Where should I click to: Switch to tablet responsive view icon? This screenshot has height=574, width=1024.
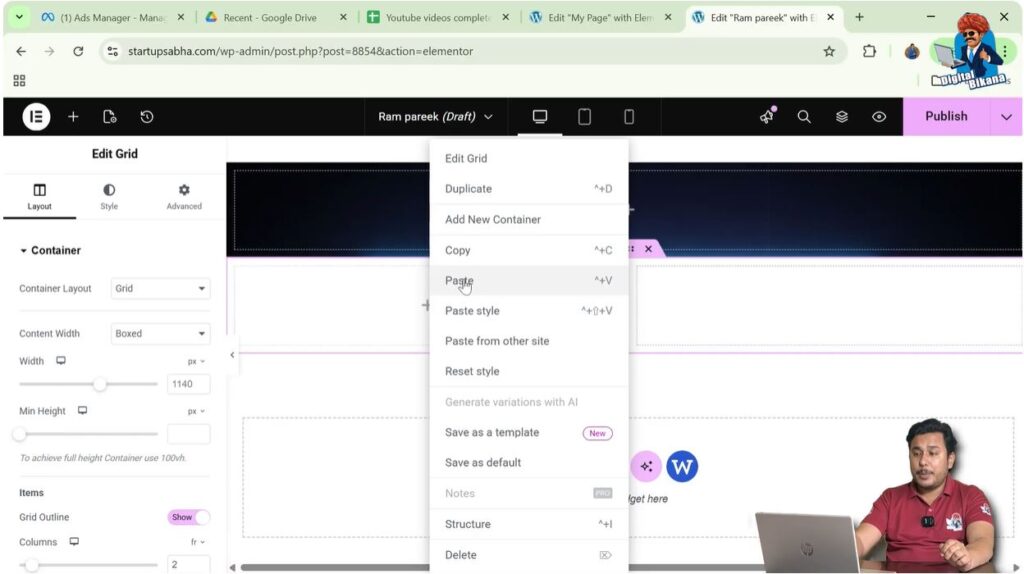coord(584,117)
